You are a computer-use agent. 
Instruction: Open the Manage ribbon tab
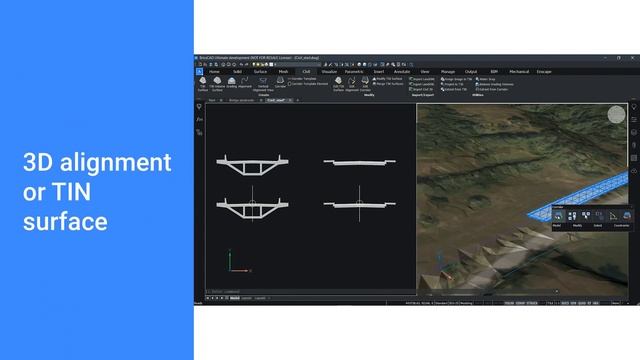click(x=448, y=71)
